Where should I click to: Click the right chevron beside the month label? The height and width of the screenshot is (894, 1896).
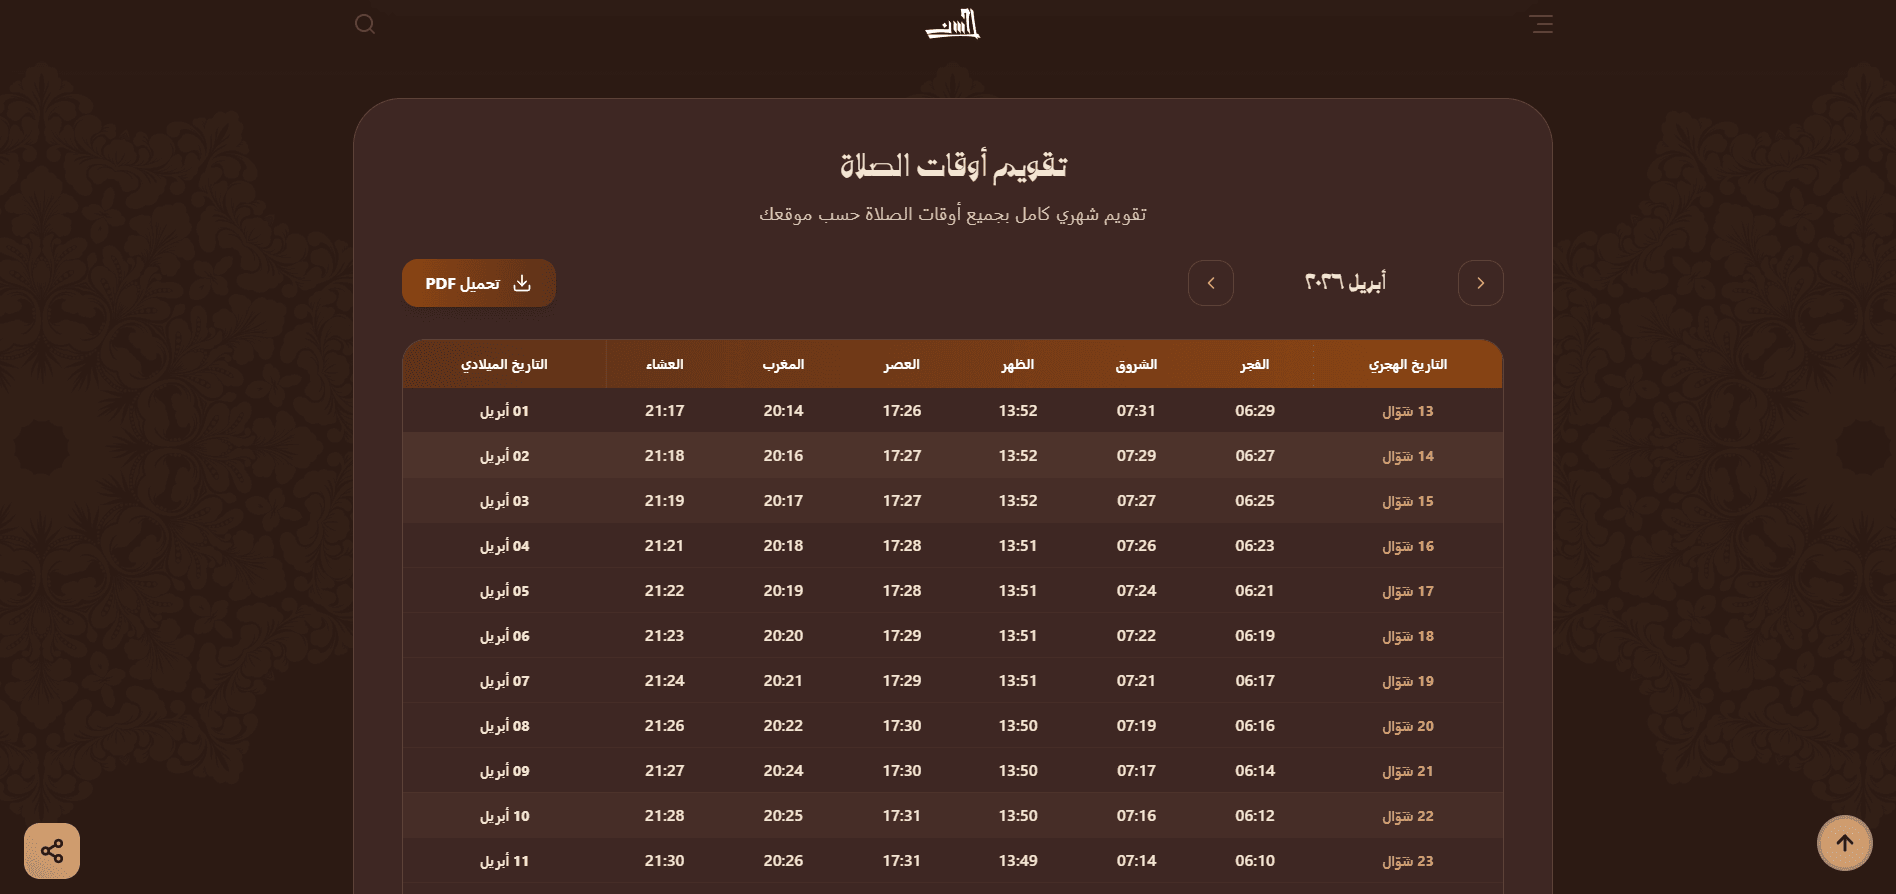1480,283
